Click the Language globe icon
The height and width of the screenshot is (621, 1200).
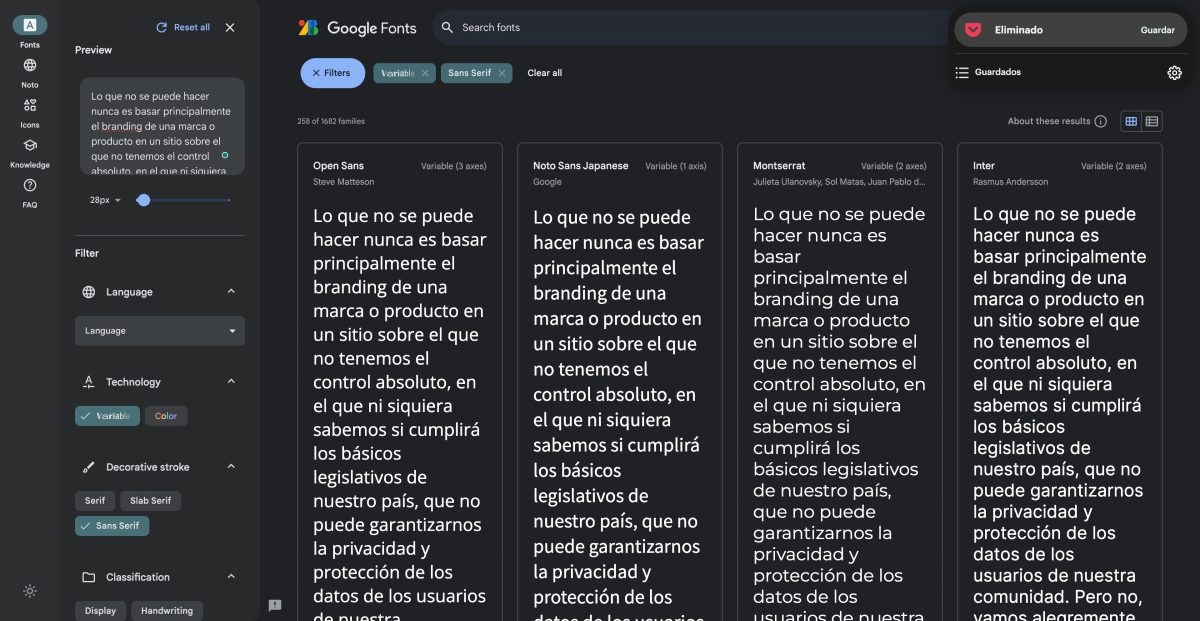point(89,292)
